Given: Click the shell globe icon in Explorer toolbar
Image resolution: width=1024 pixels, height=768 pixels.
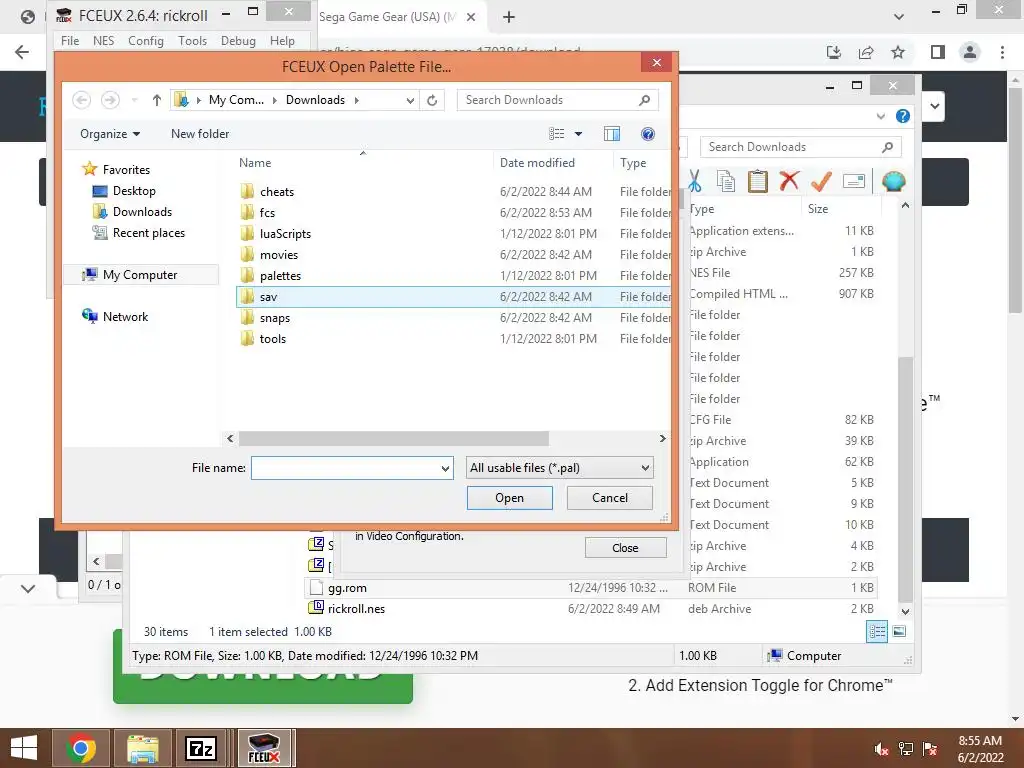Looking at the screenshot, I should [x=893, y=181].
